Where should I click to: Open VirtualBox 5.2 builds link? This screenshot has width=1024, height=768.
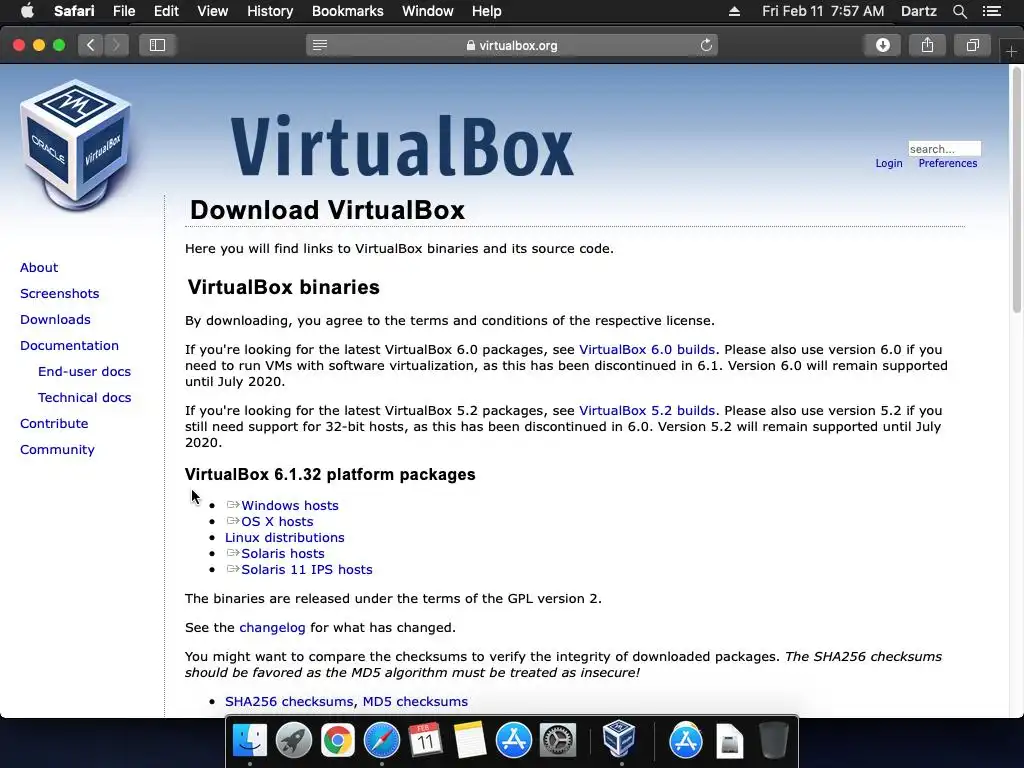[647, 411]
